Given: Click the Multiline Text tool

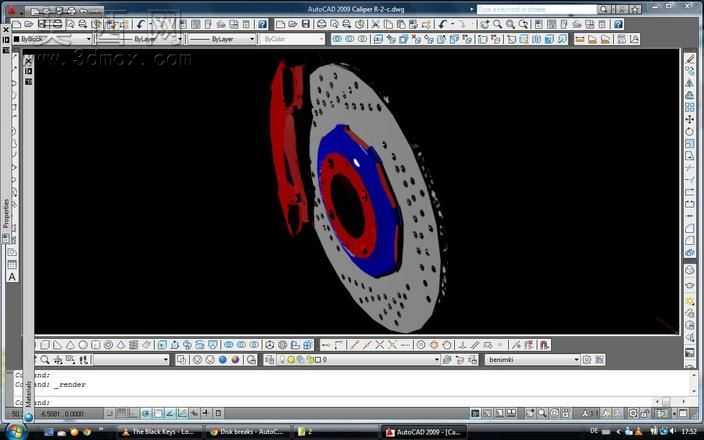Looking at the screenshot, I should coord(12,277).
